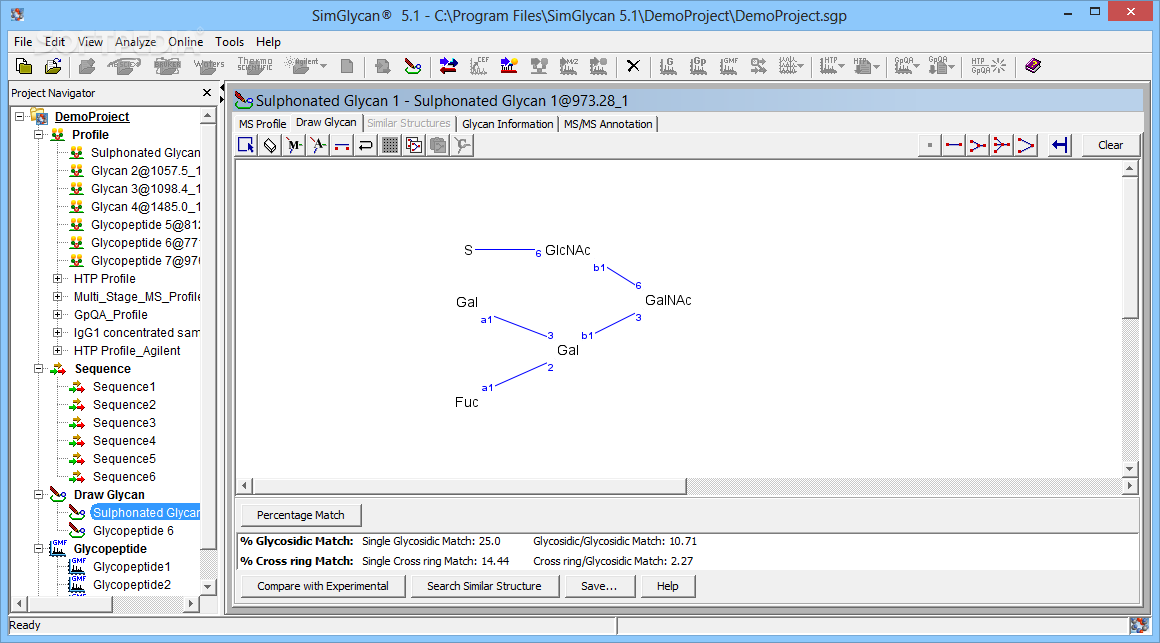Collapse the DemoProject root node

click(x=20, y=116)
